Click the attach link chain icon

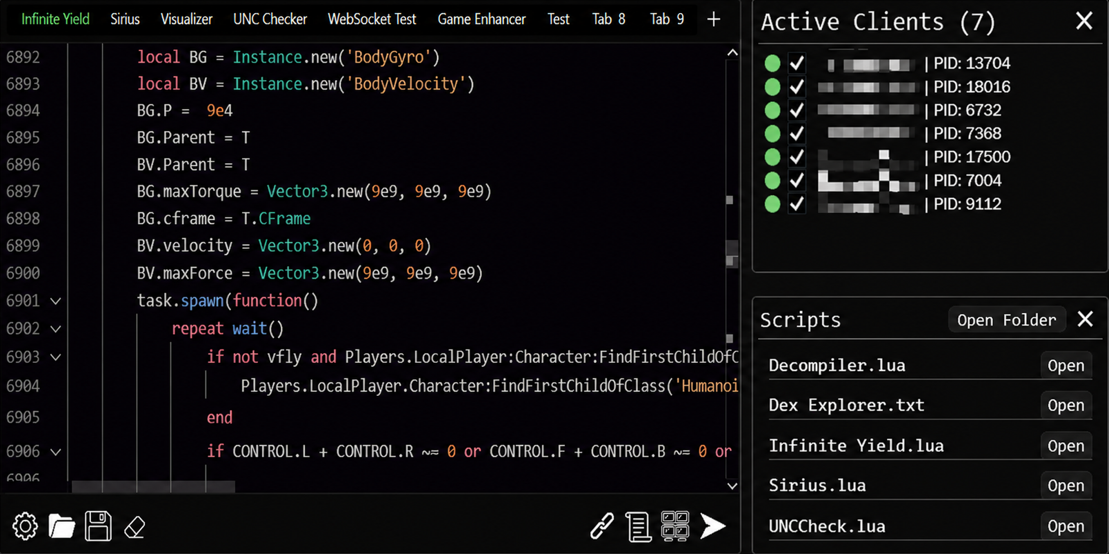(602, 526)
